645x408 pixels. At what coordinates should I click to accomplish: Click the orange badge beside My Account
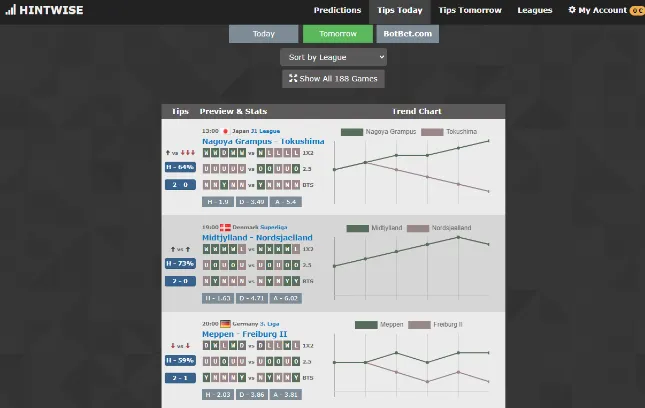tap(637, 10)
